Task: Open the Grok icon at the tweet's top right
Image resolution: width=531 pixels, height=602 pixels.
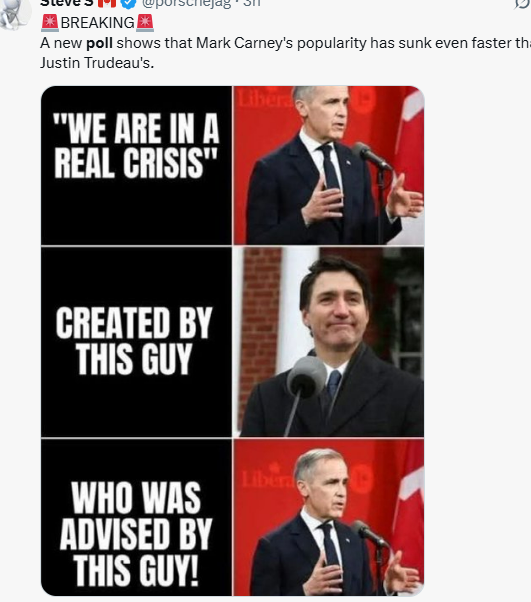Action: [523, 3]
